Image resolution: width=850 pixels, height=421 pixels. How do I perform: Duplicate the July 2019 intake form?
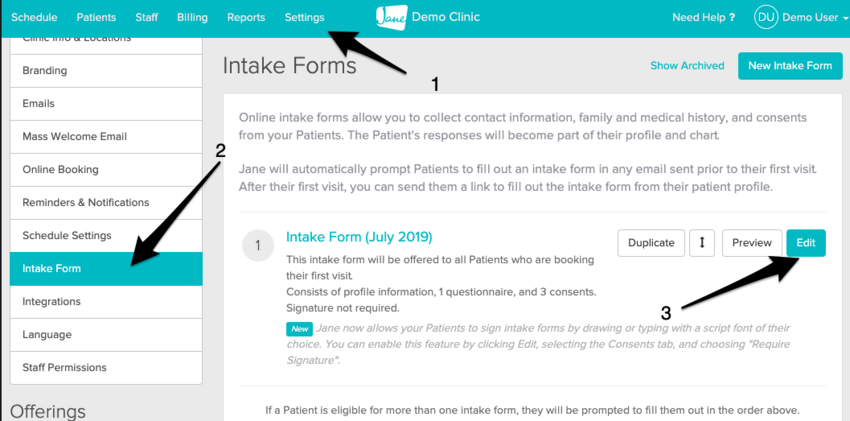tap(652, 243)
